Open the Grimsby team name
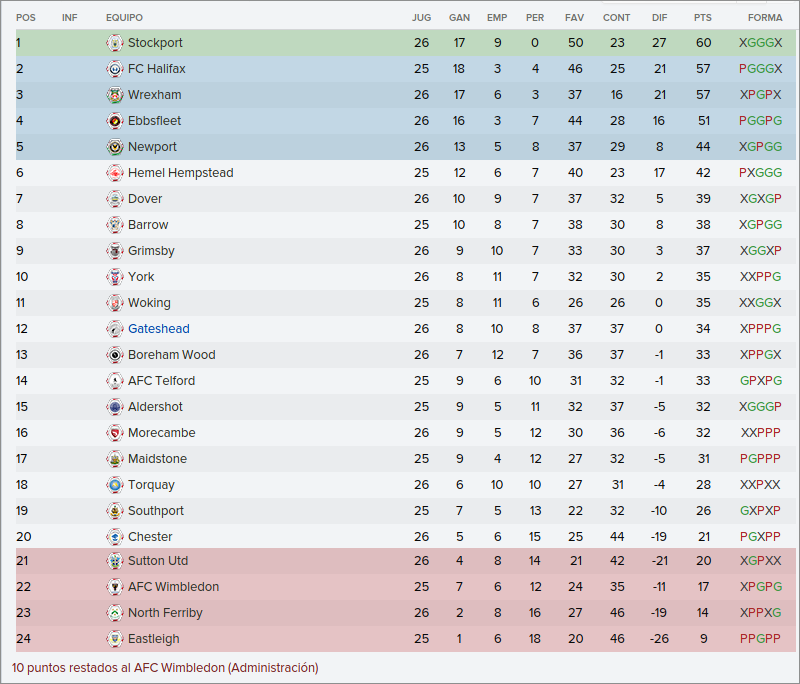Viewport: 800px width, 684px height. [x=151, y=251]
